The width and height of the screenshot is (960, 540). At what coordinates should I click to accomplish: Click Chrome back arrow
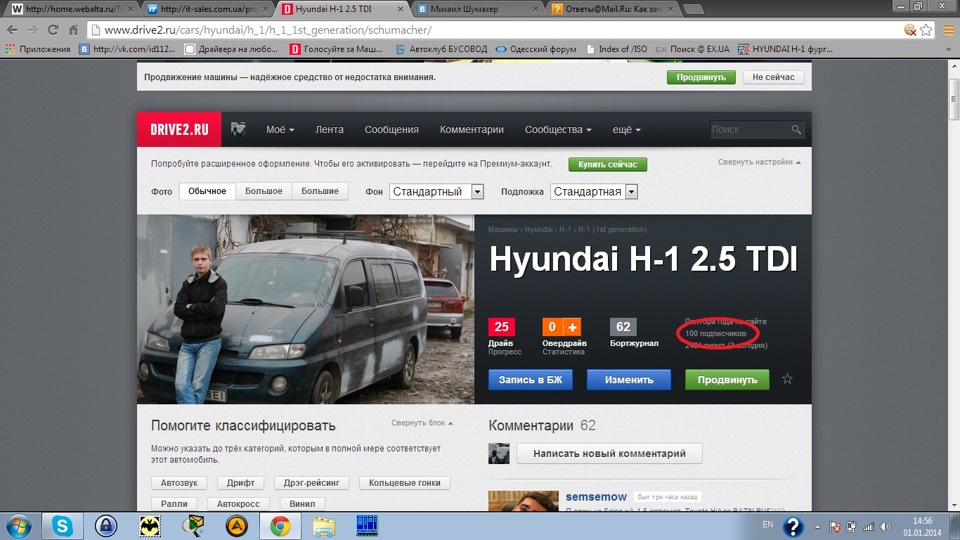point(12,30)
